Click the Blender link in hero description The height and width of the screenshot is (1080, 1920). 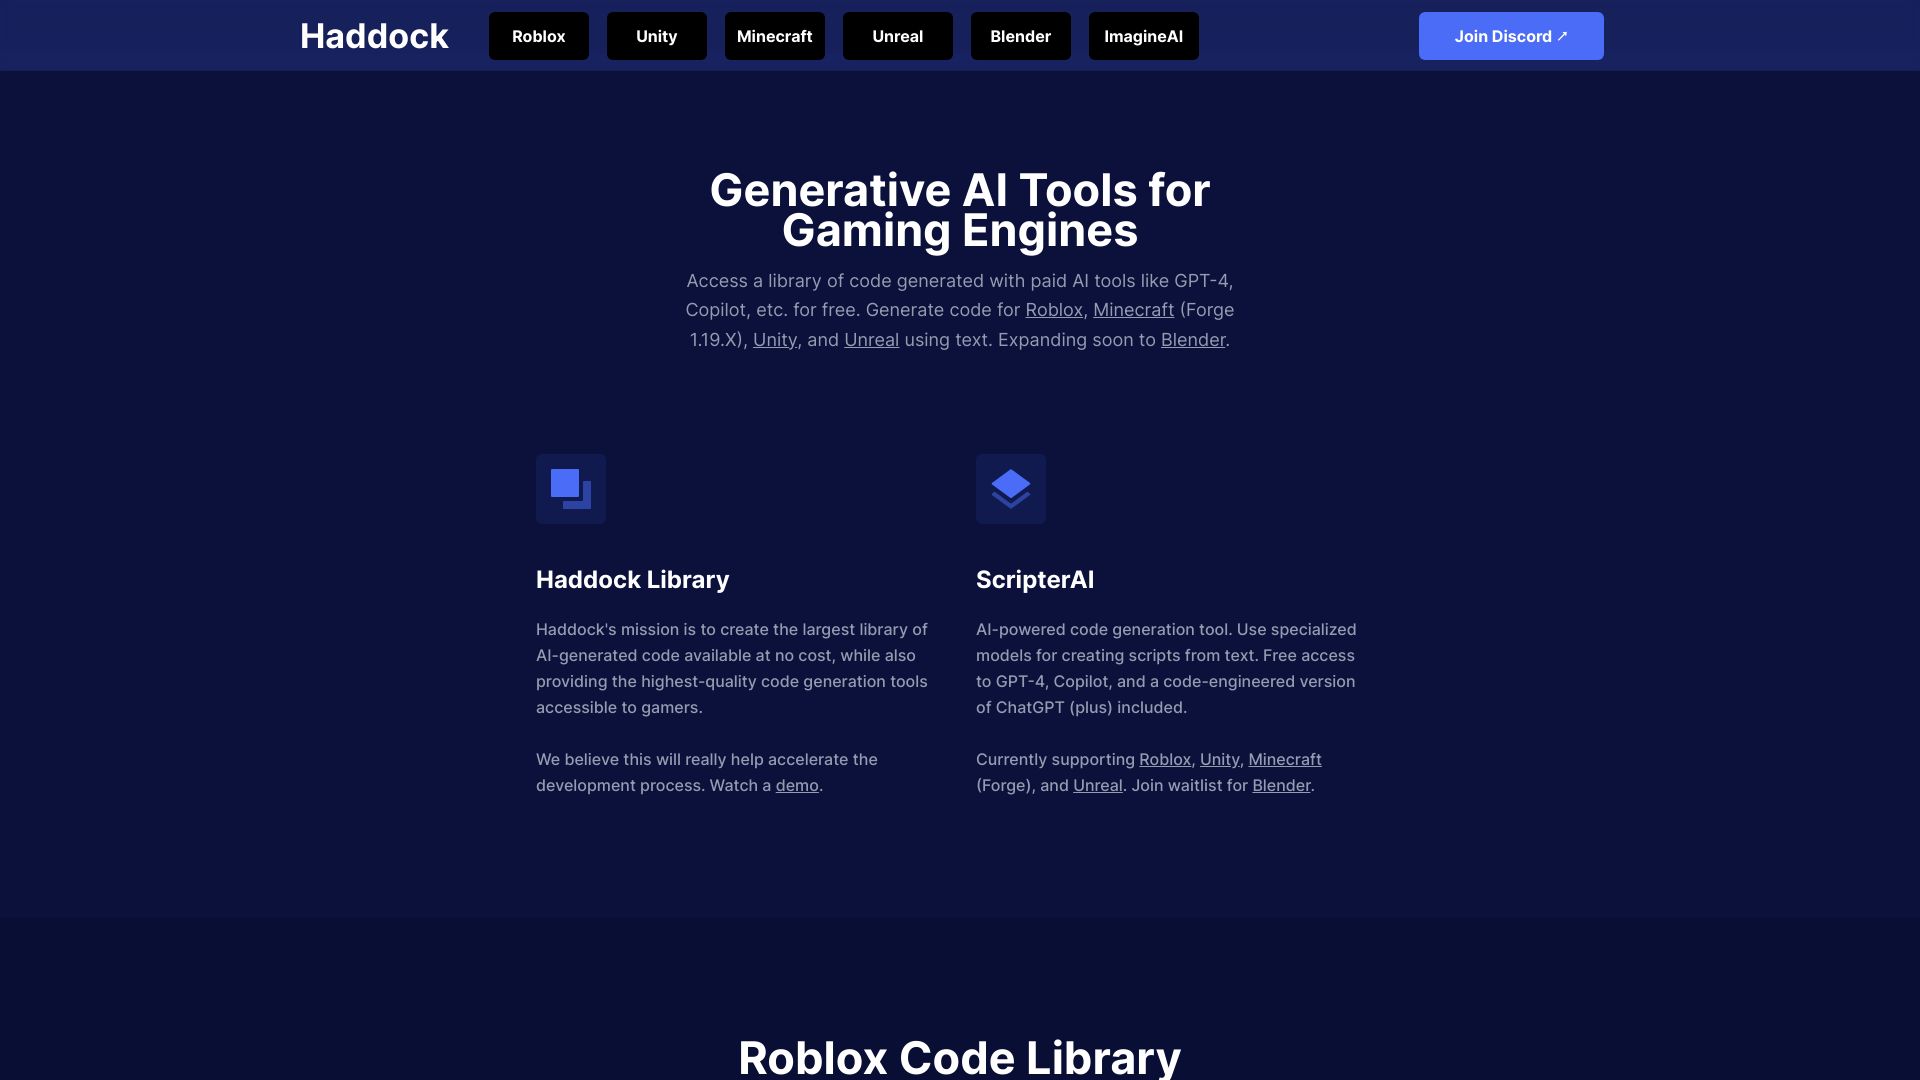(1192, 339)
